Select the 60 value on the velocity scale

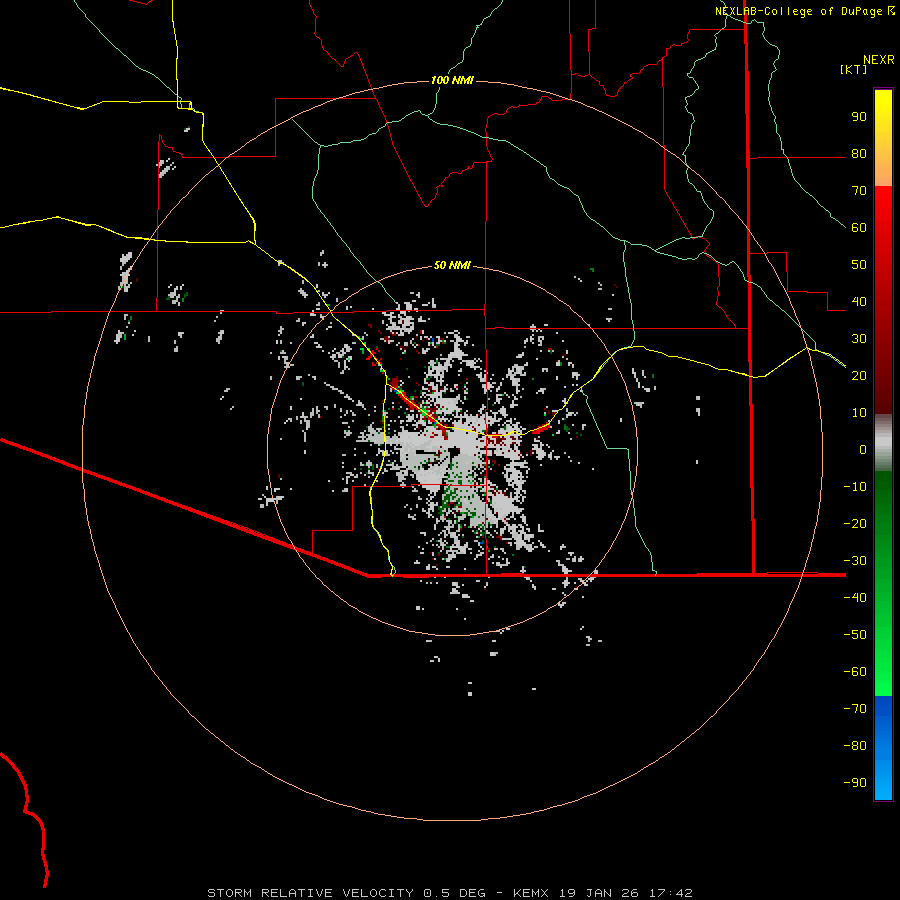(x=859, y=227)
